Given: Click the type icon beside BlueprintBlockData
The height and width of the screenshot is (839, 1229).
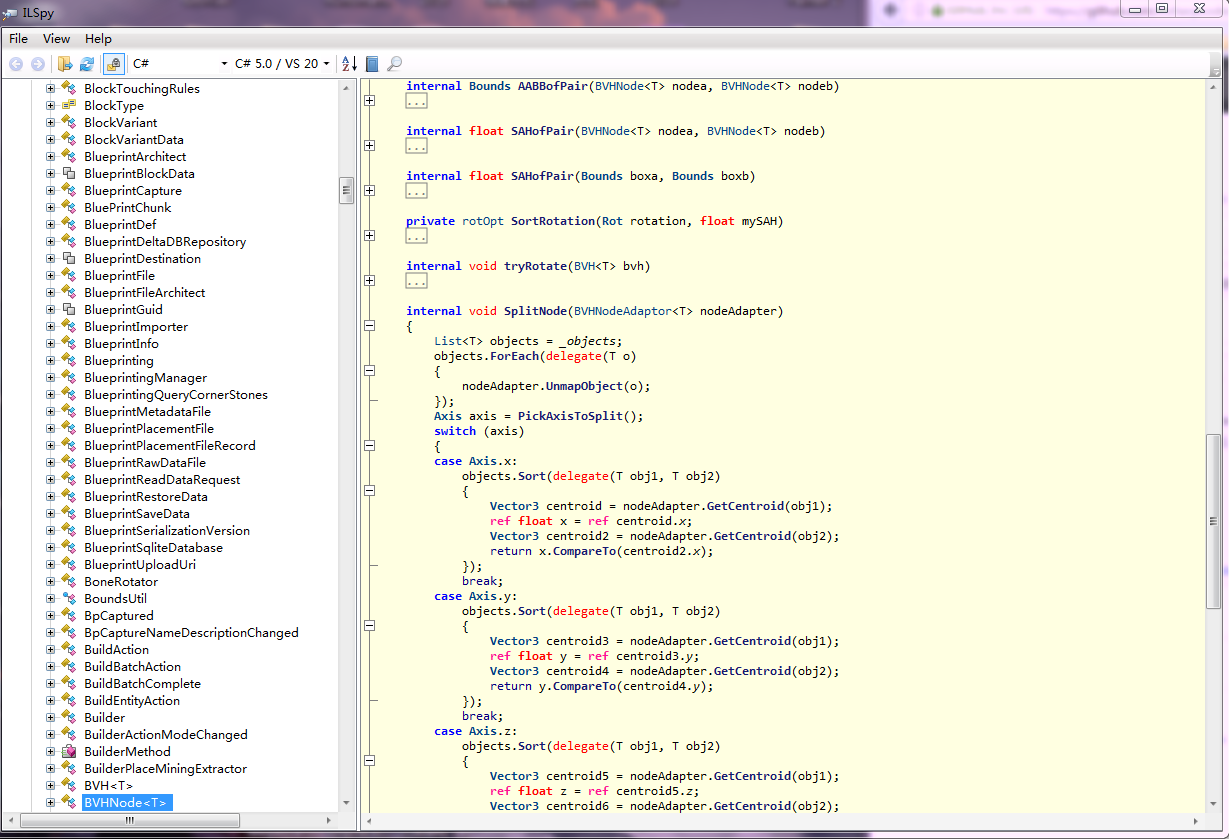Looking at the screenshot, I should pyautogui.click(x=69, y=174).
